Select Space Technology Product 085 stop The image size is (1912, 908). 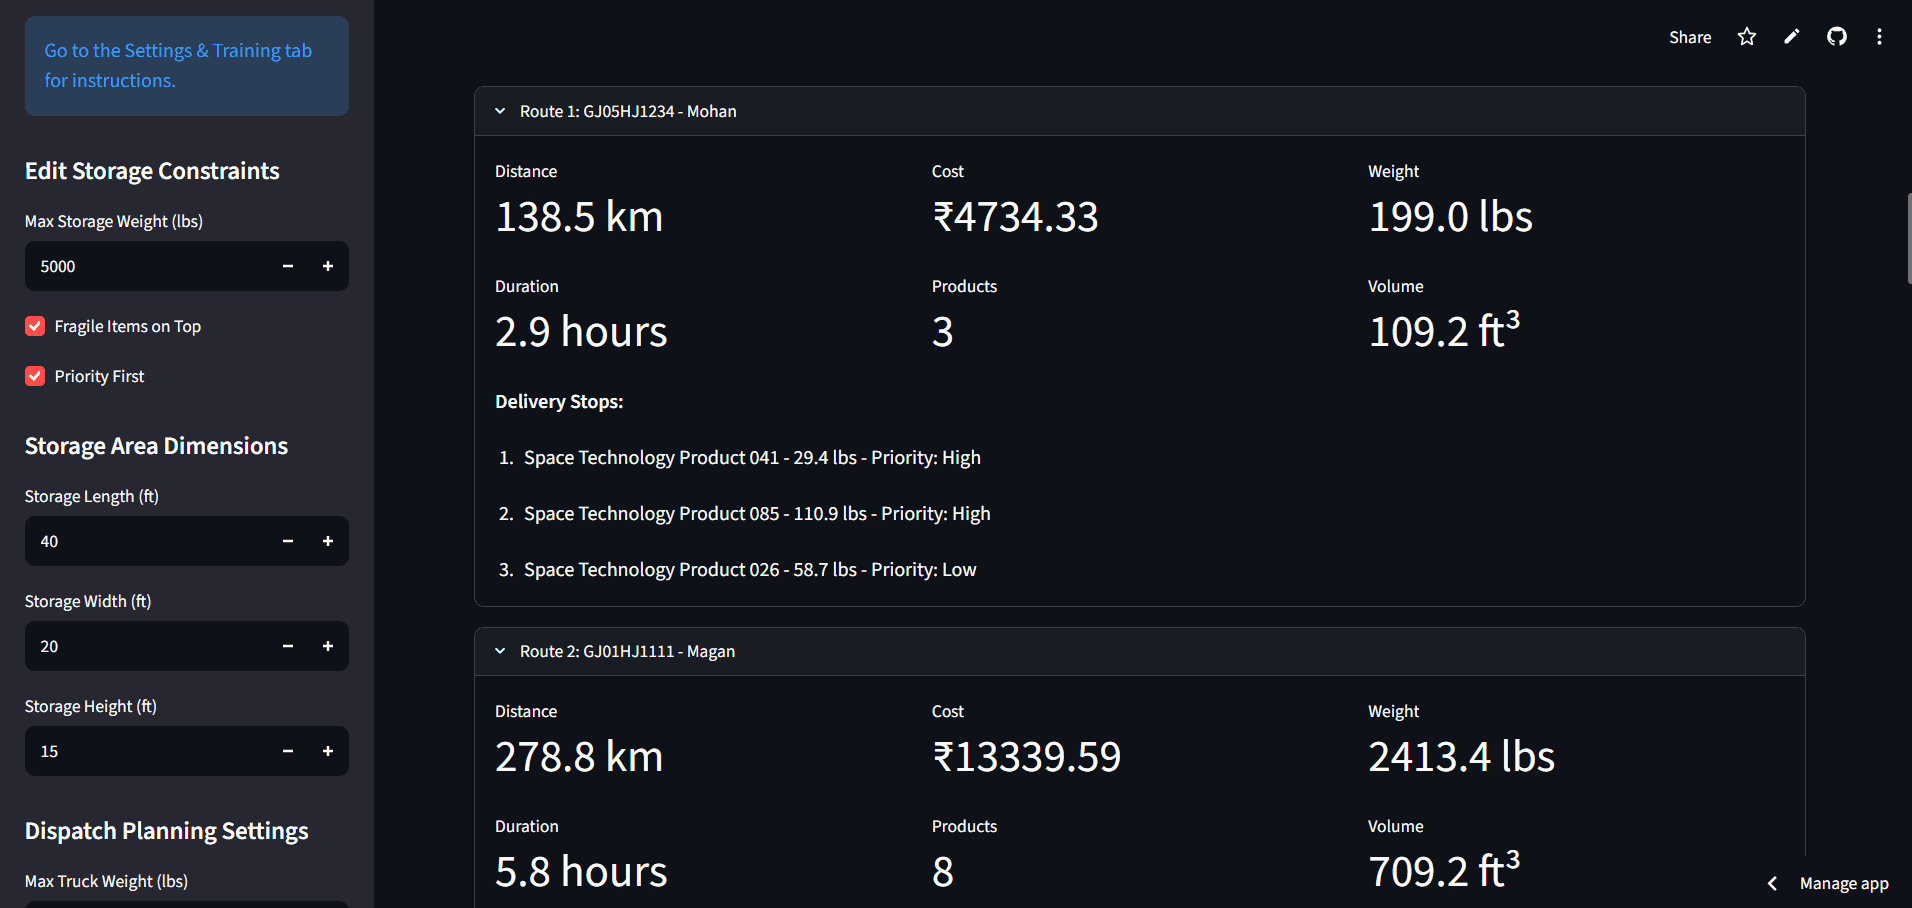[x=757, y=513]
